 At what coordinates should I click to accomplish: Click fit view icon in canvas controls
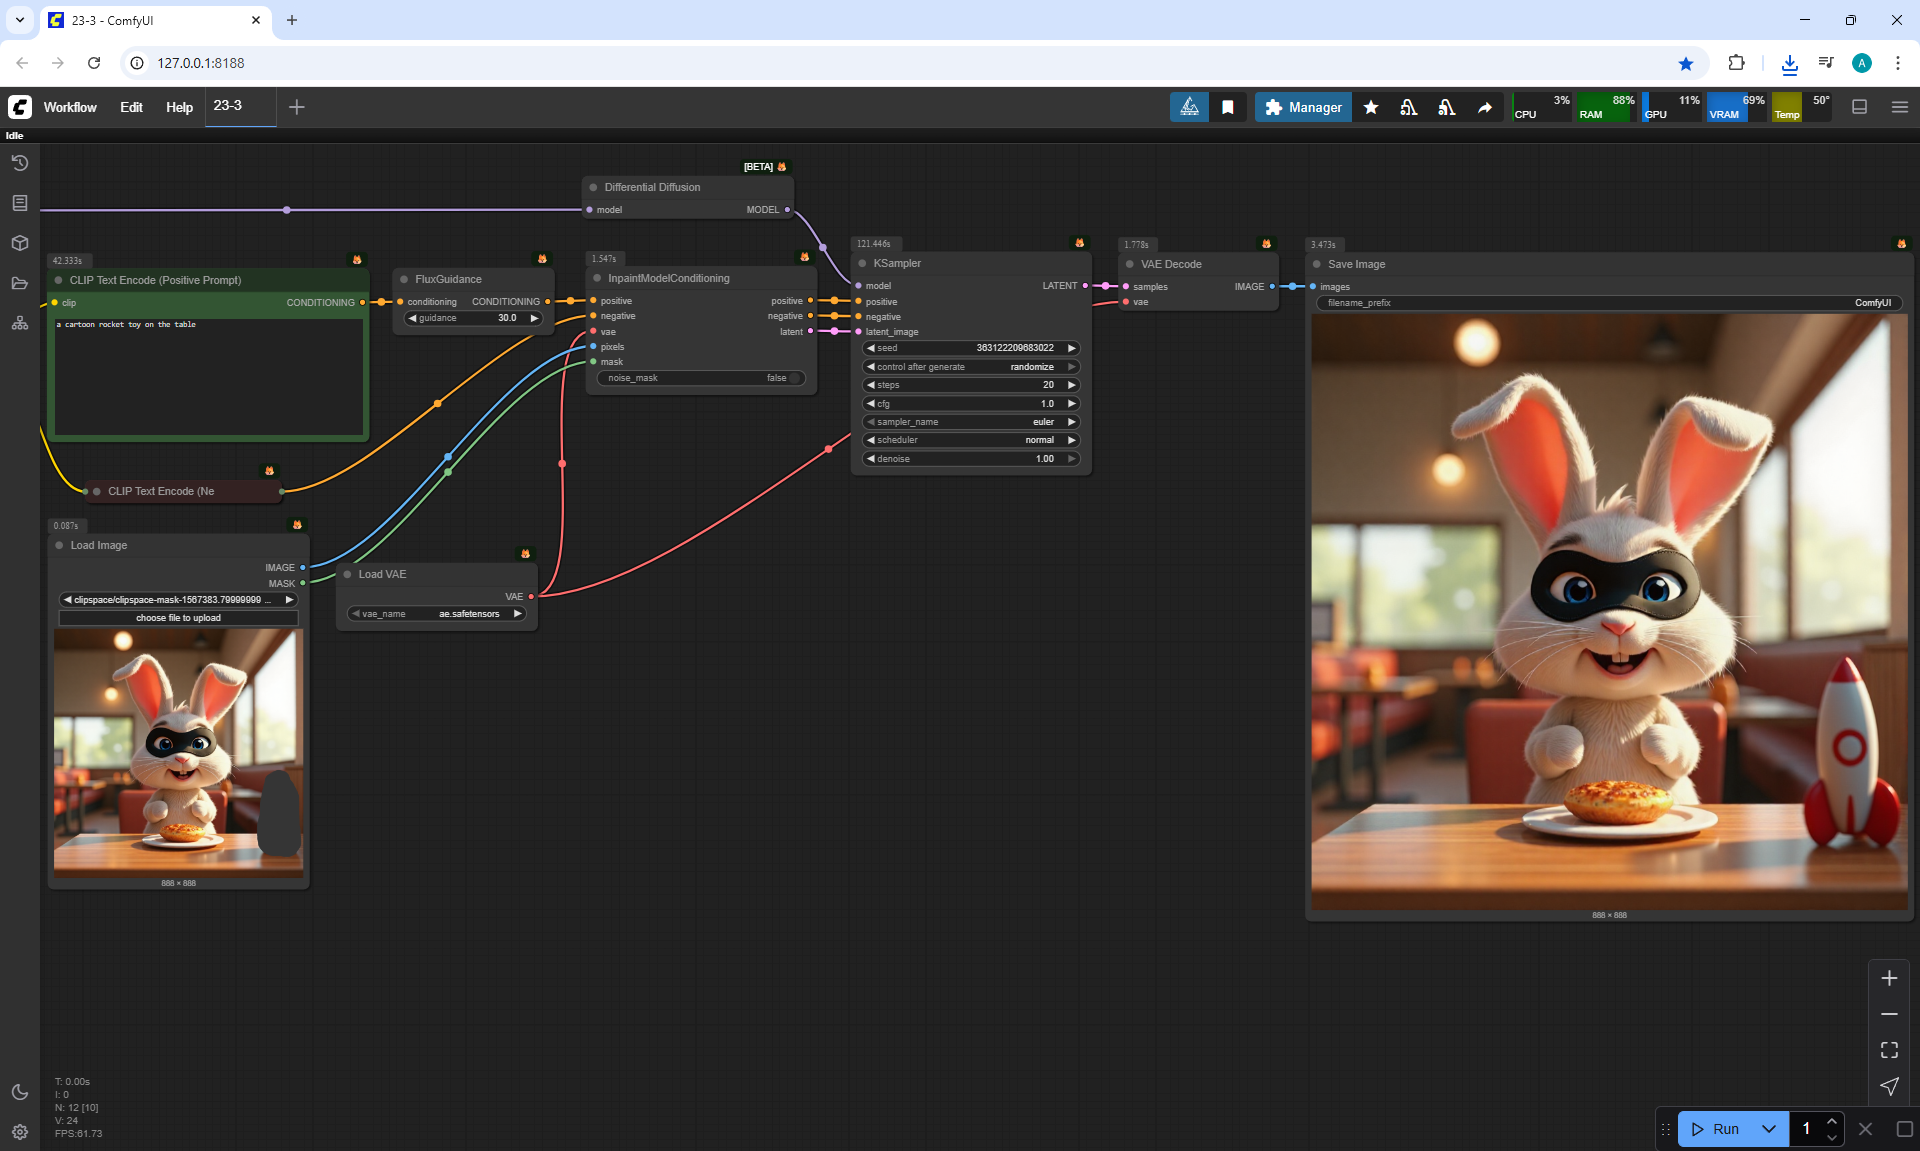(1889, 1050)
